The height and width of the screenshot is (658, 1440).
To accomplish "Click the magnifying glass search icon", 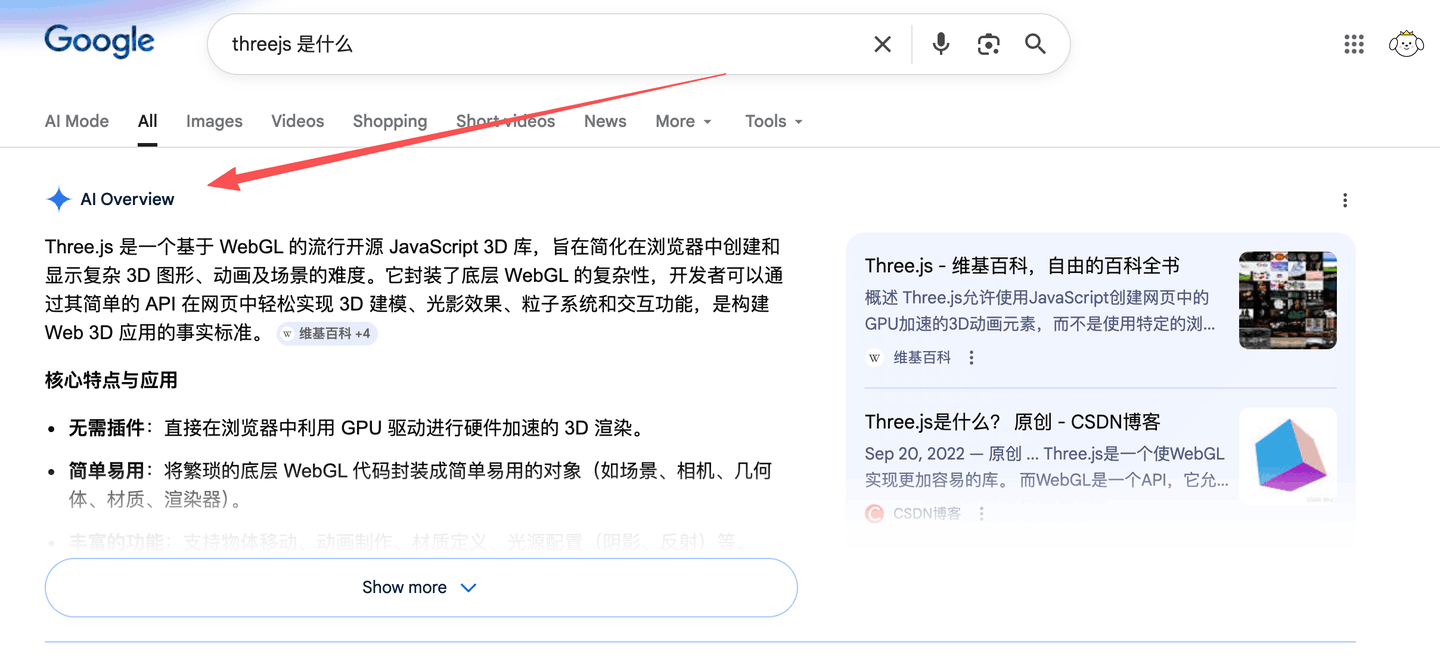I will pyautogui.click(x=1035, y=44).
